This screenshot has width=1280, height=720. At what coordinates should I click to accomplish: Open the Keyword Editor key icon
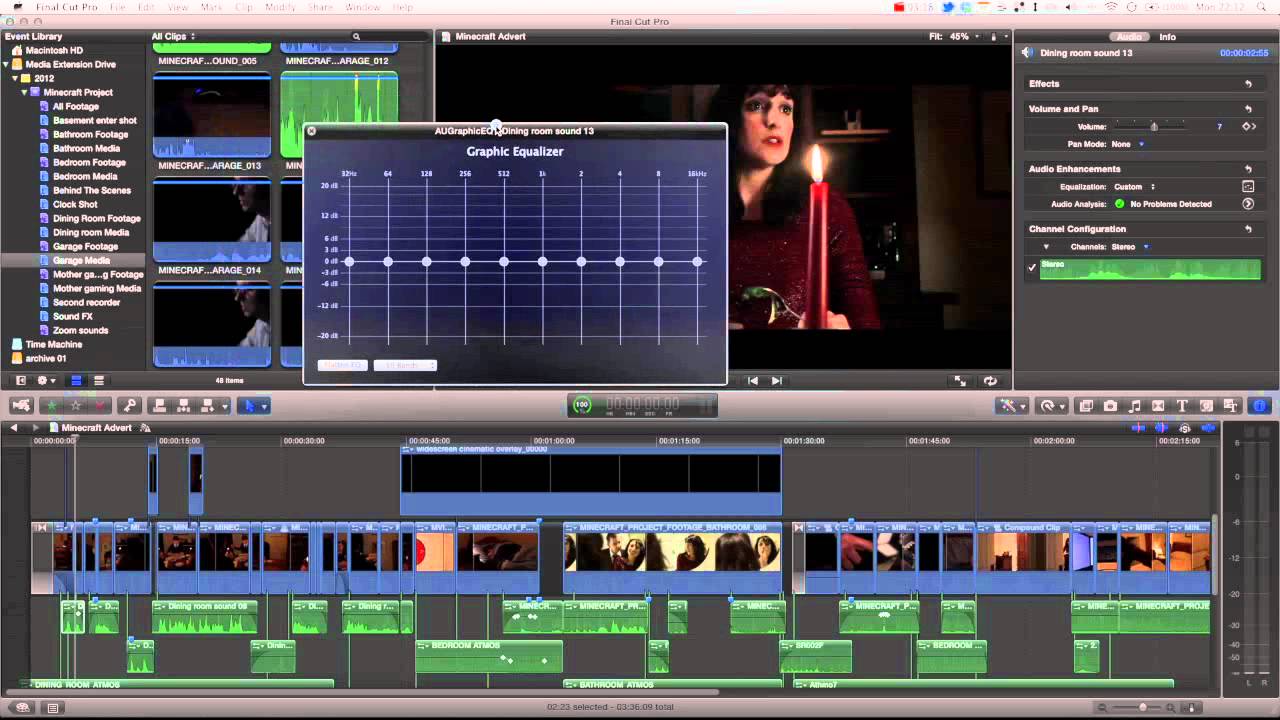click(x=128, y=405)
